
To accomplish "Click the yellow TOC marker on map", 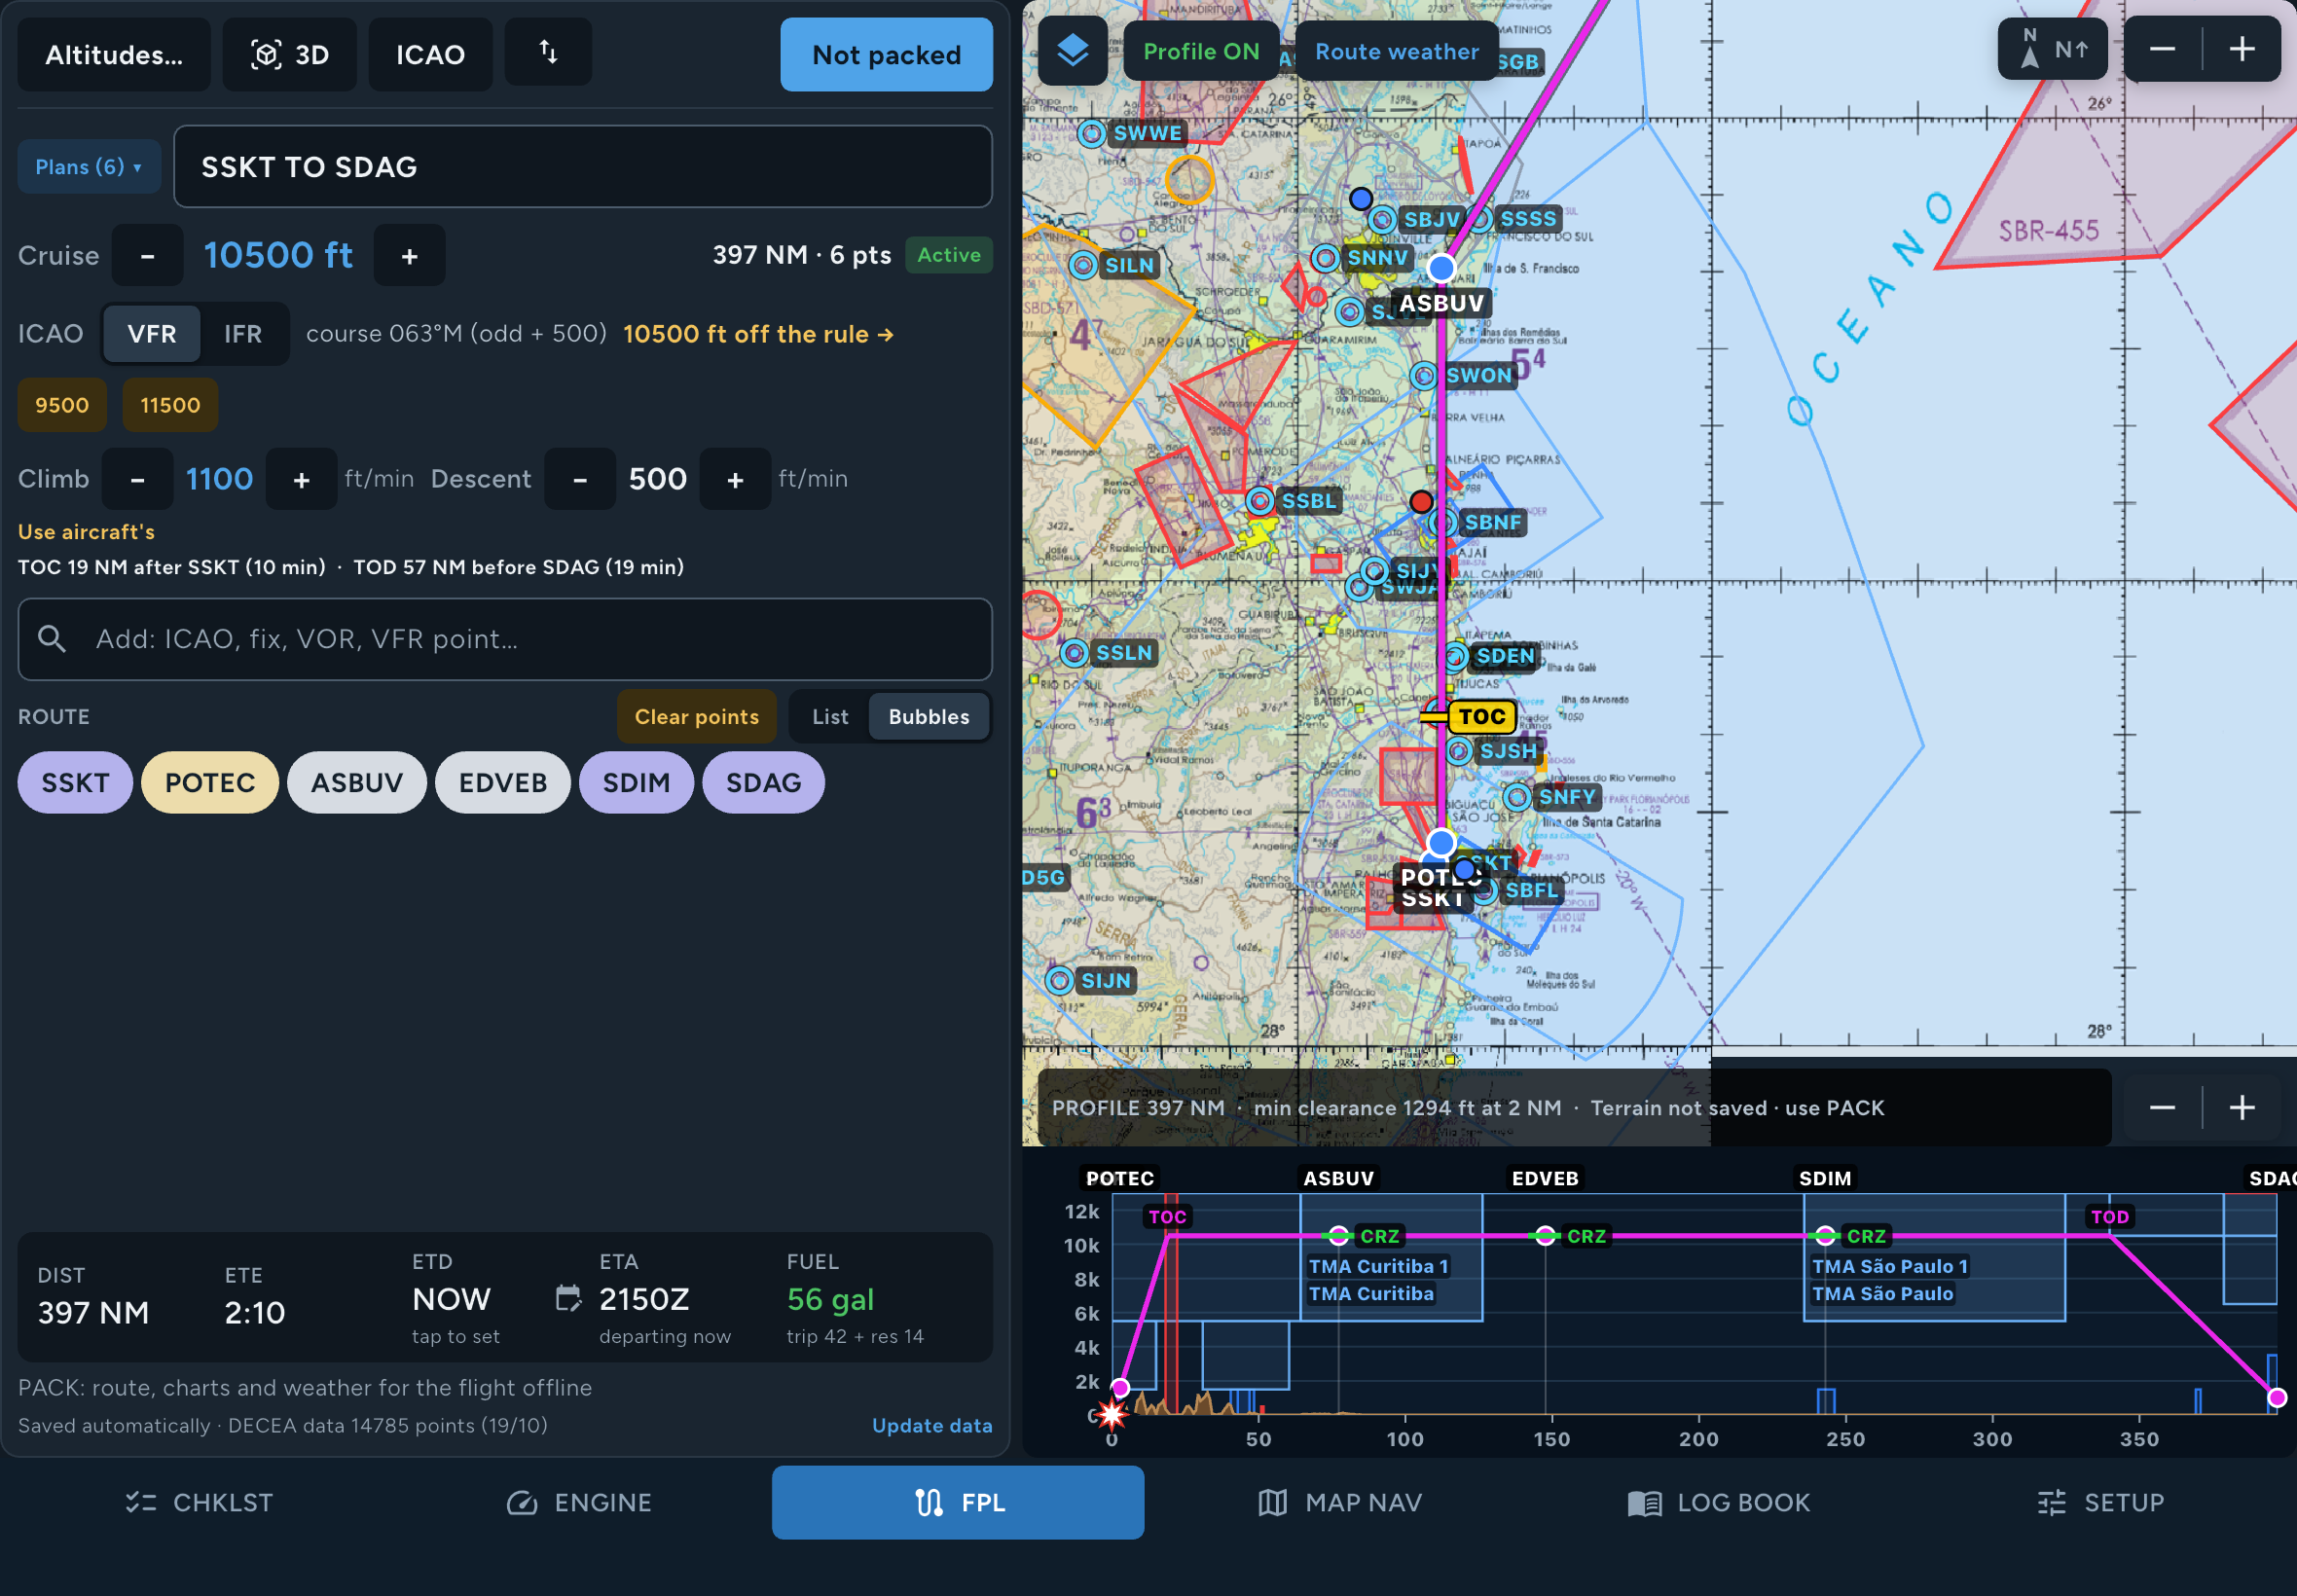I will [1481, 716].
